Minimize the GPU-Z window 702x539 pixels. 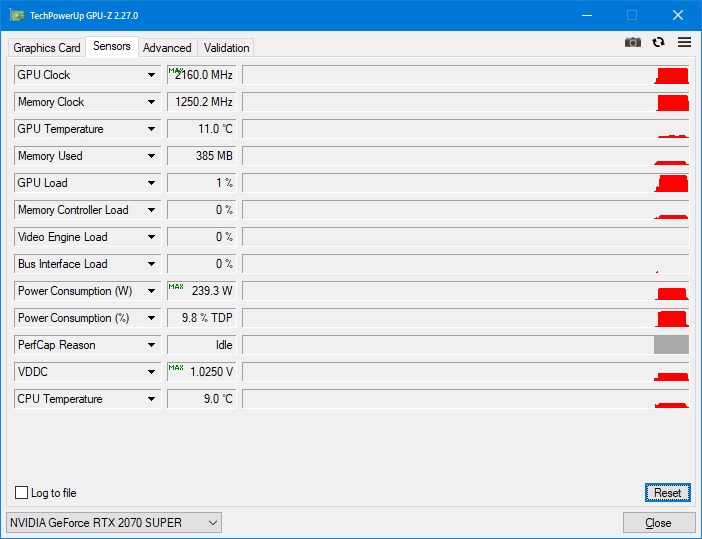click(x=587, y=15)
